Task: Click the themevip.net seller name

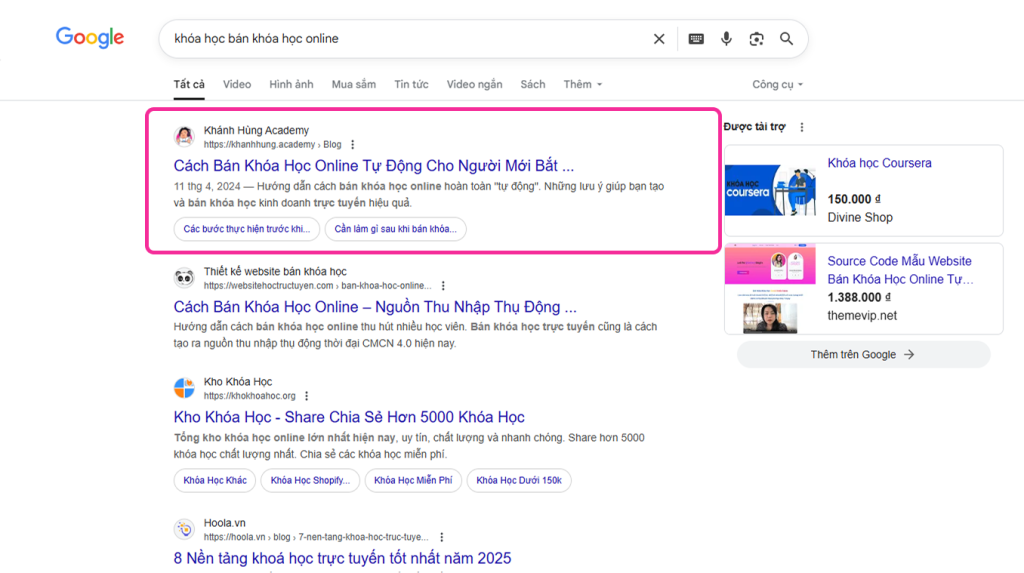Action: point(862,316)
